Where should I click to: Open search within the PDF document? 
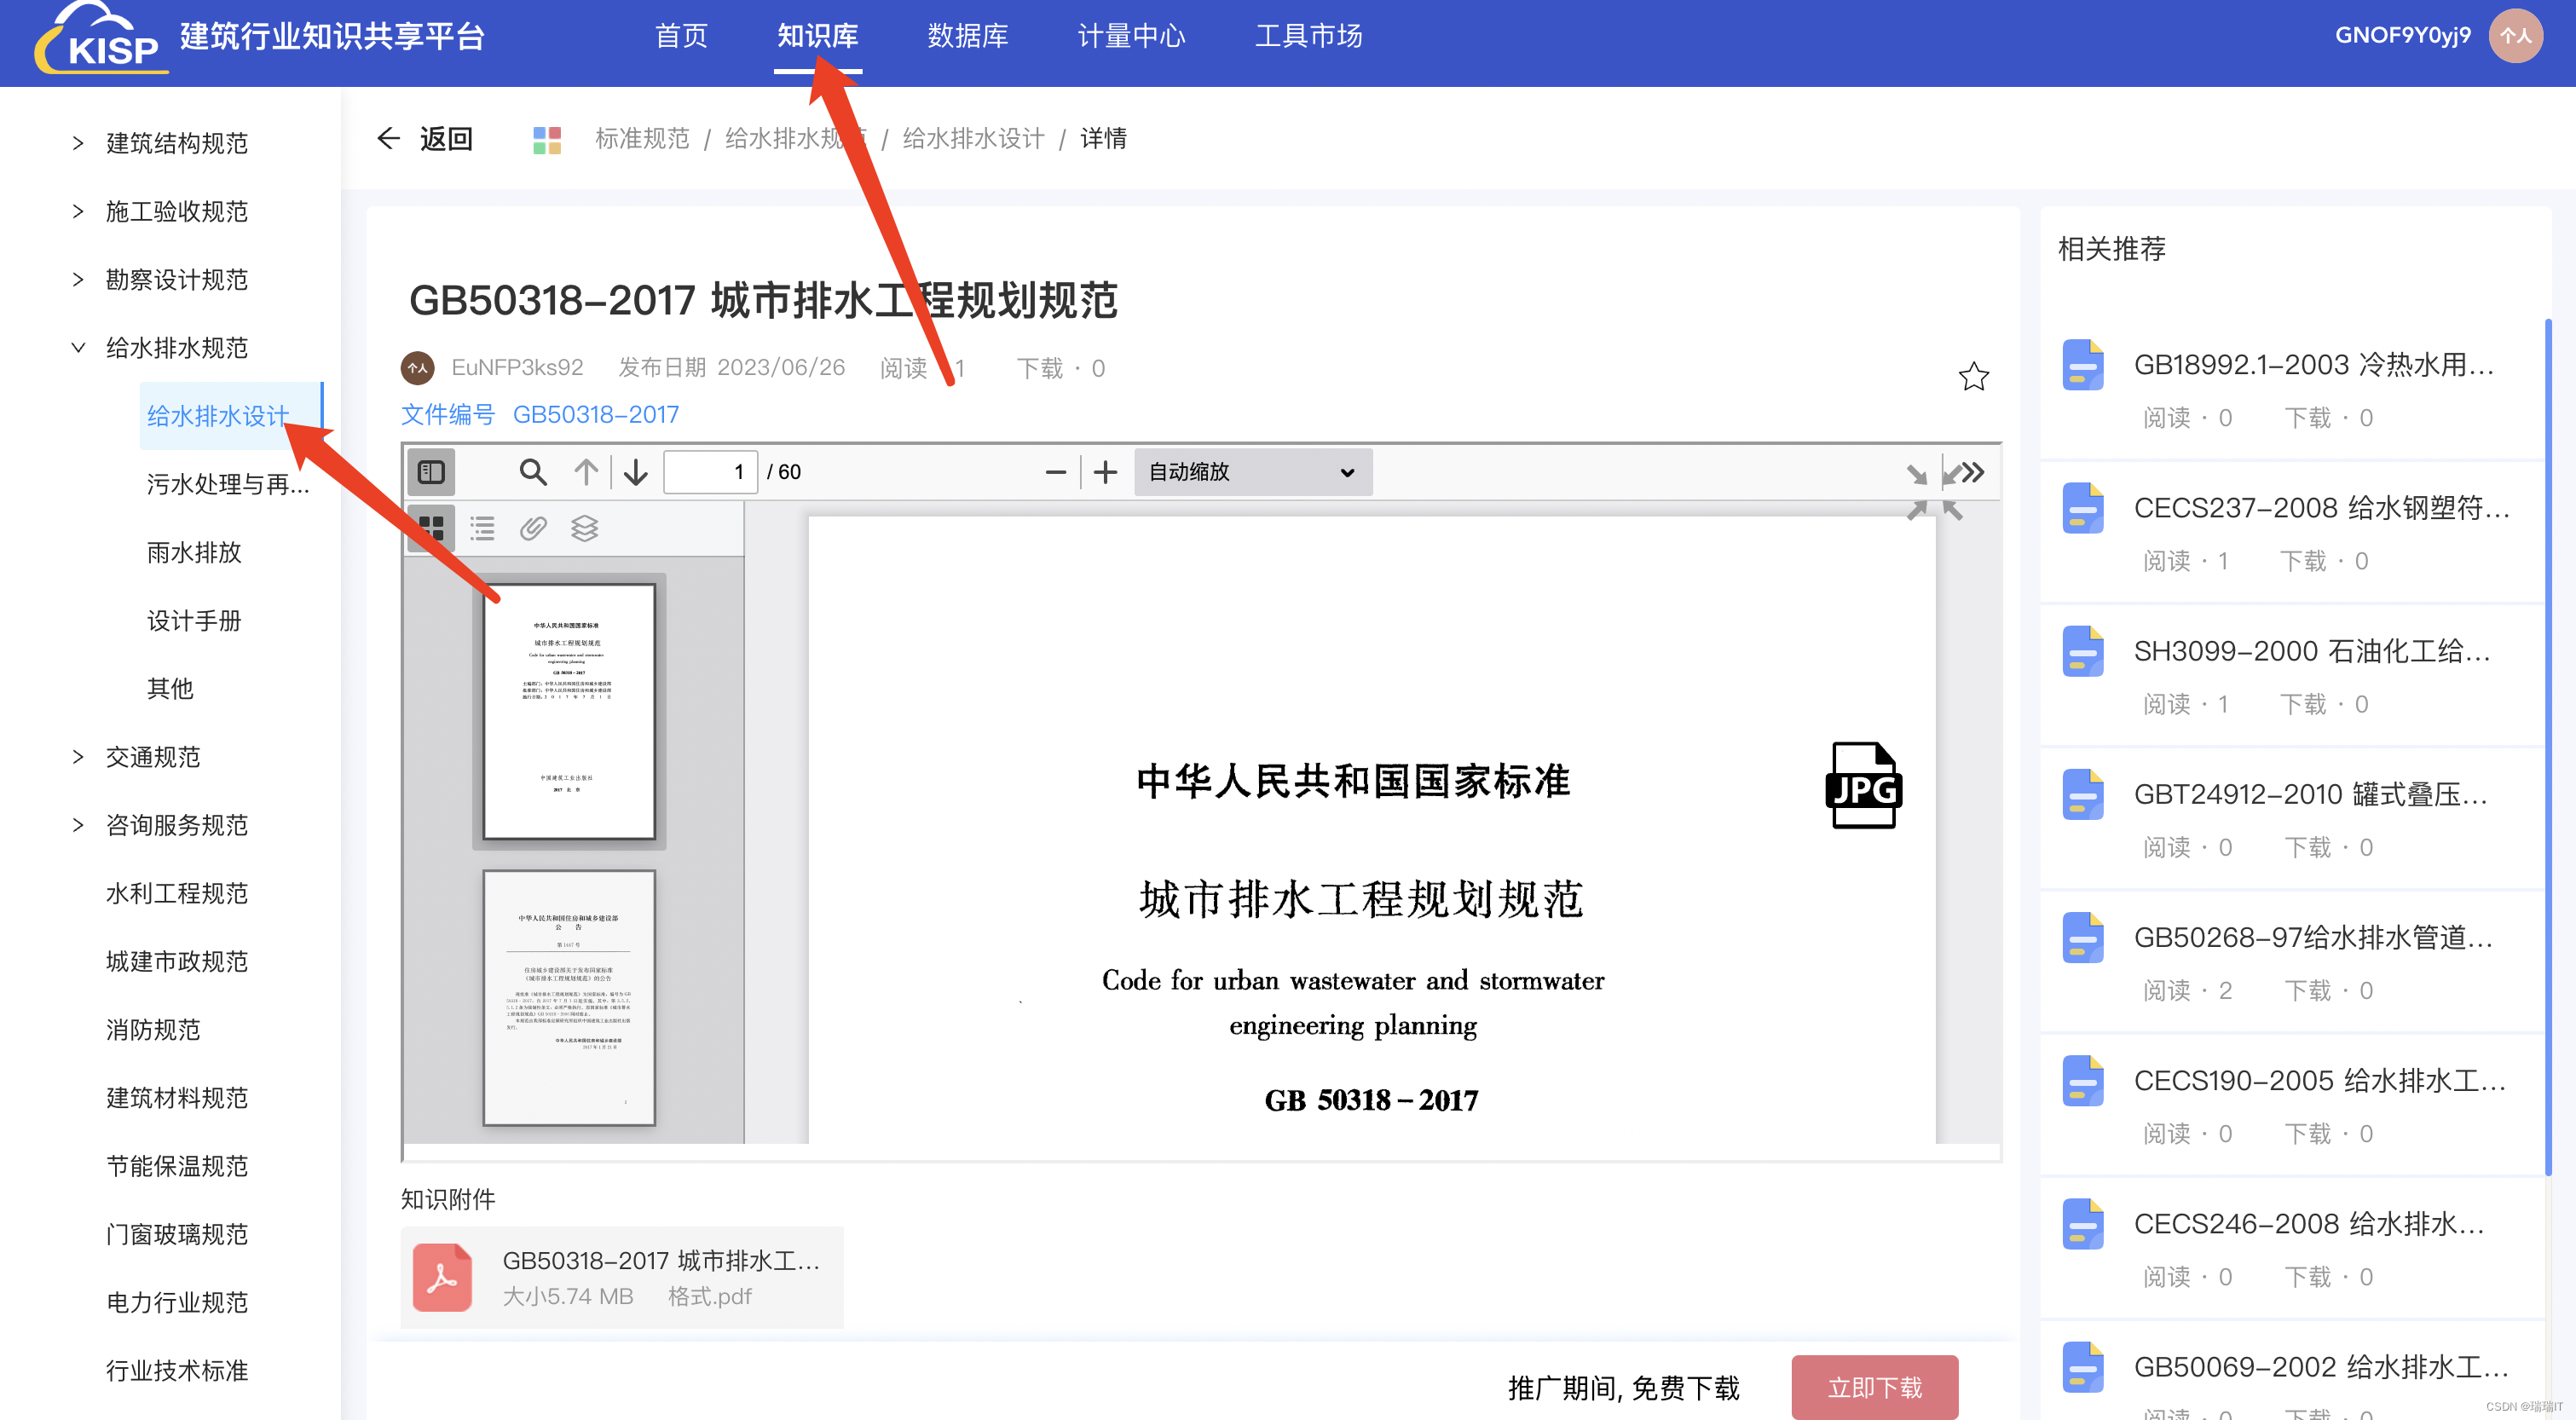[x=533, y=471]
